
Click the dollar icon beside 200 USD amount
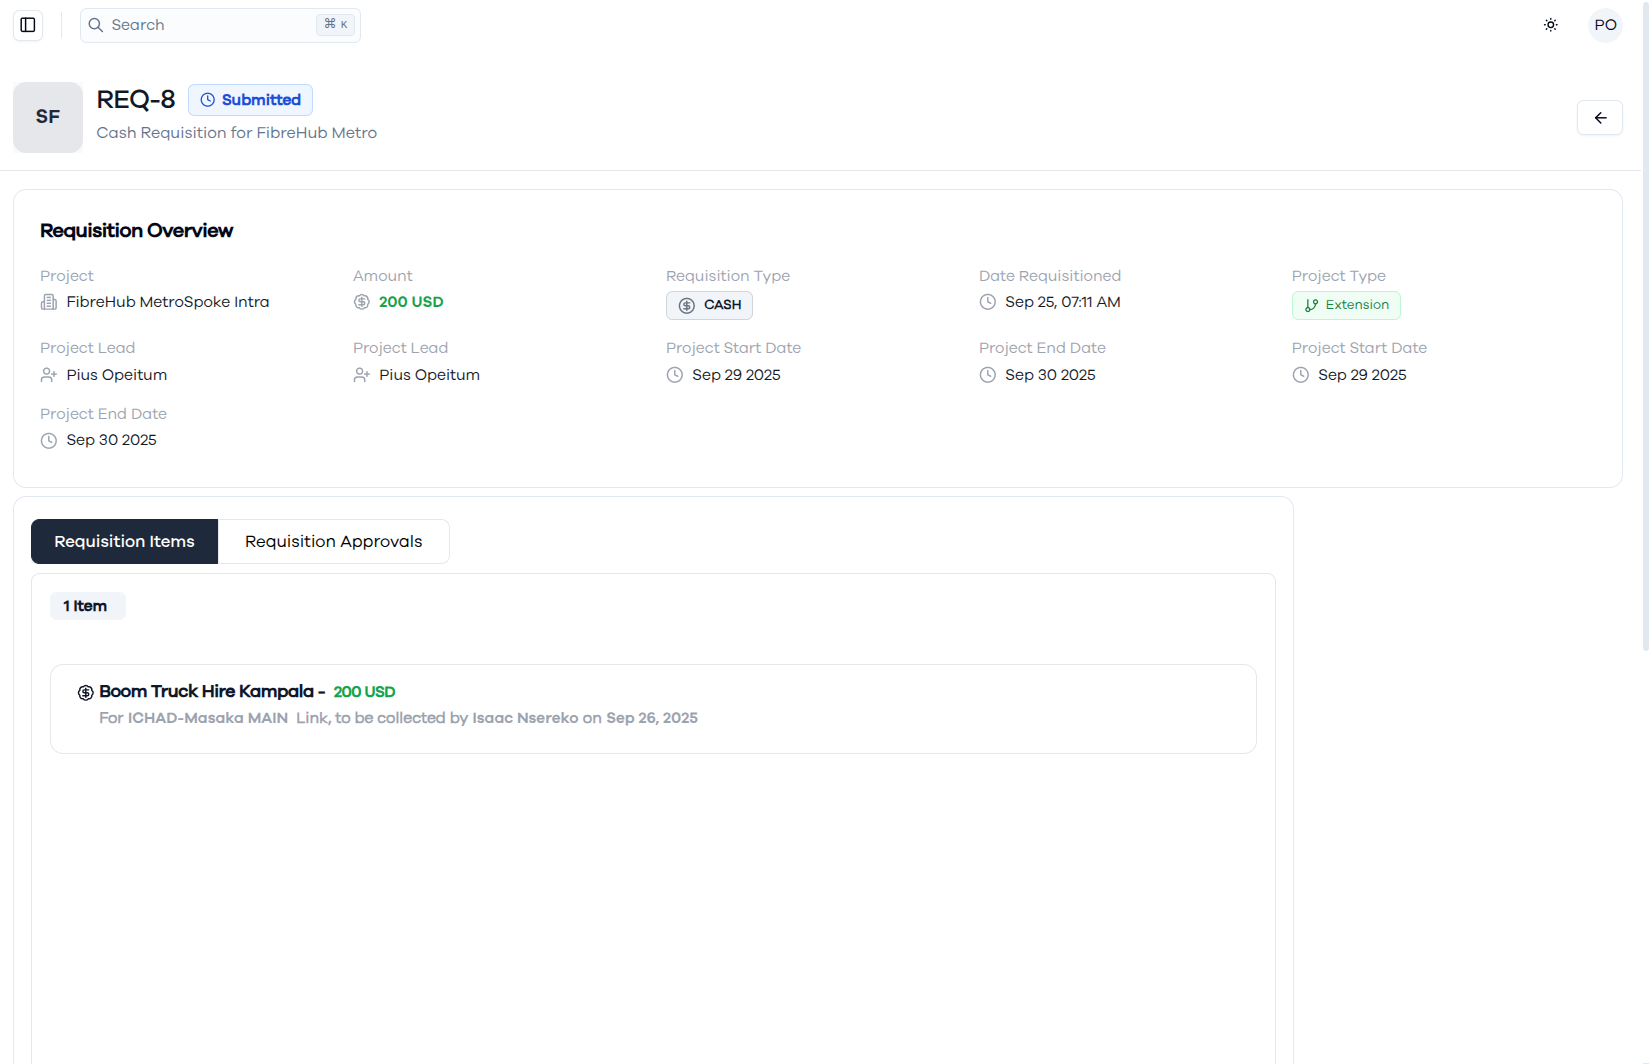[362, 302]
